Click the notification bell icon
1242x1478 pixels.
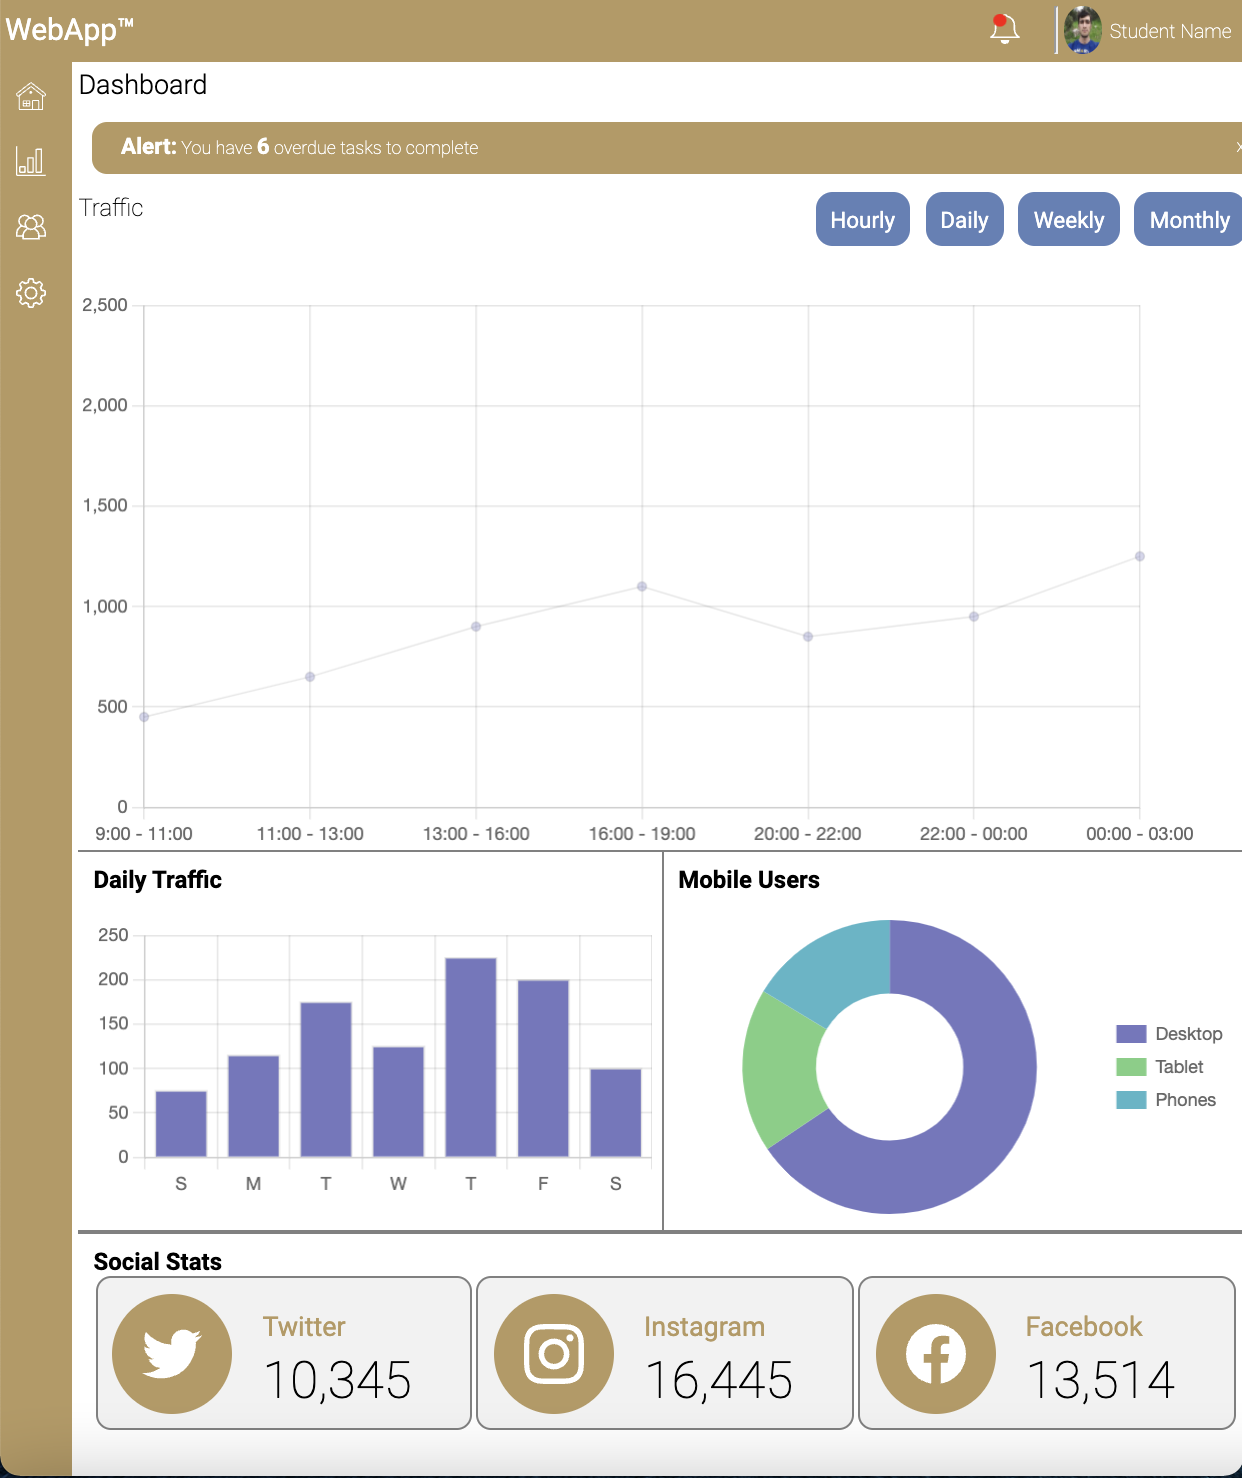(1004, 30)
